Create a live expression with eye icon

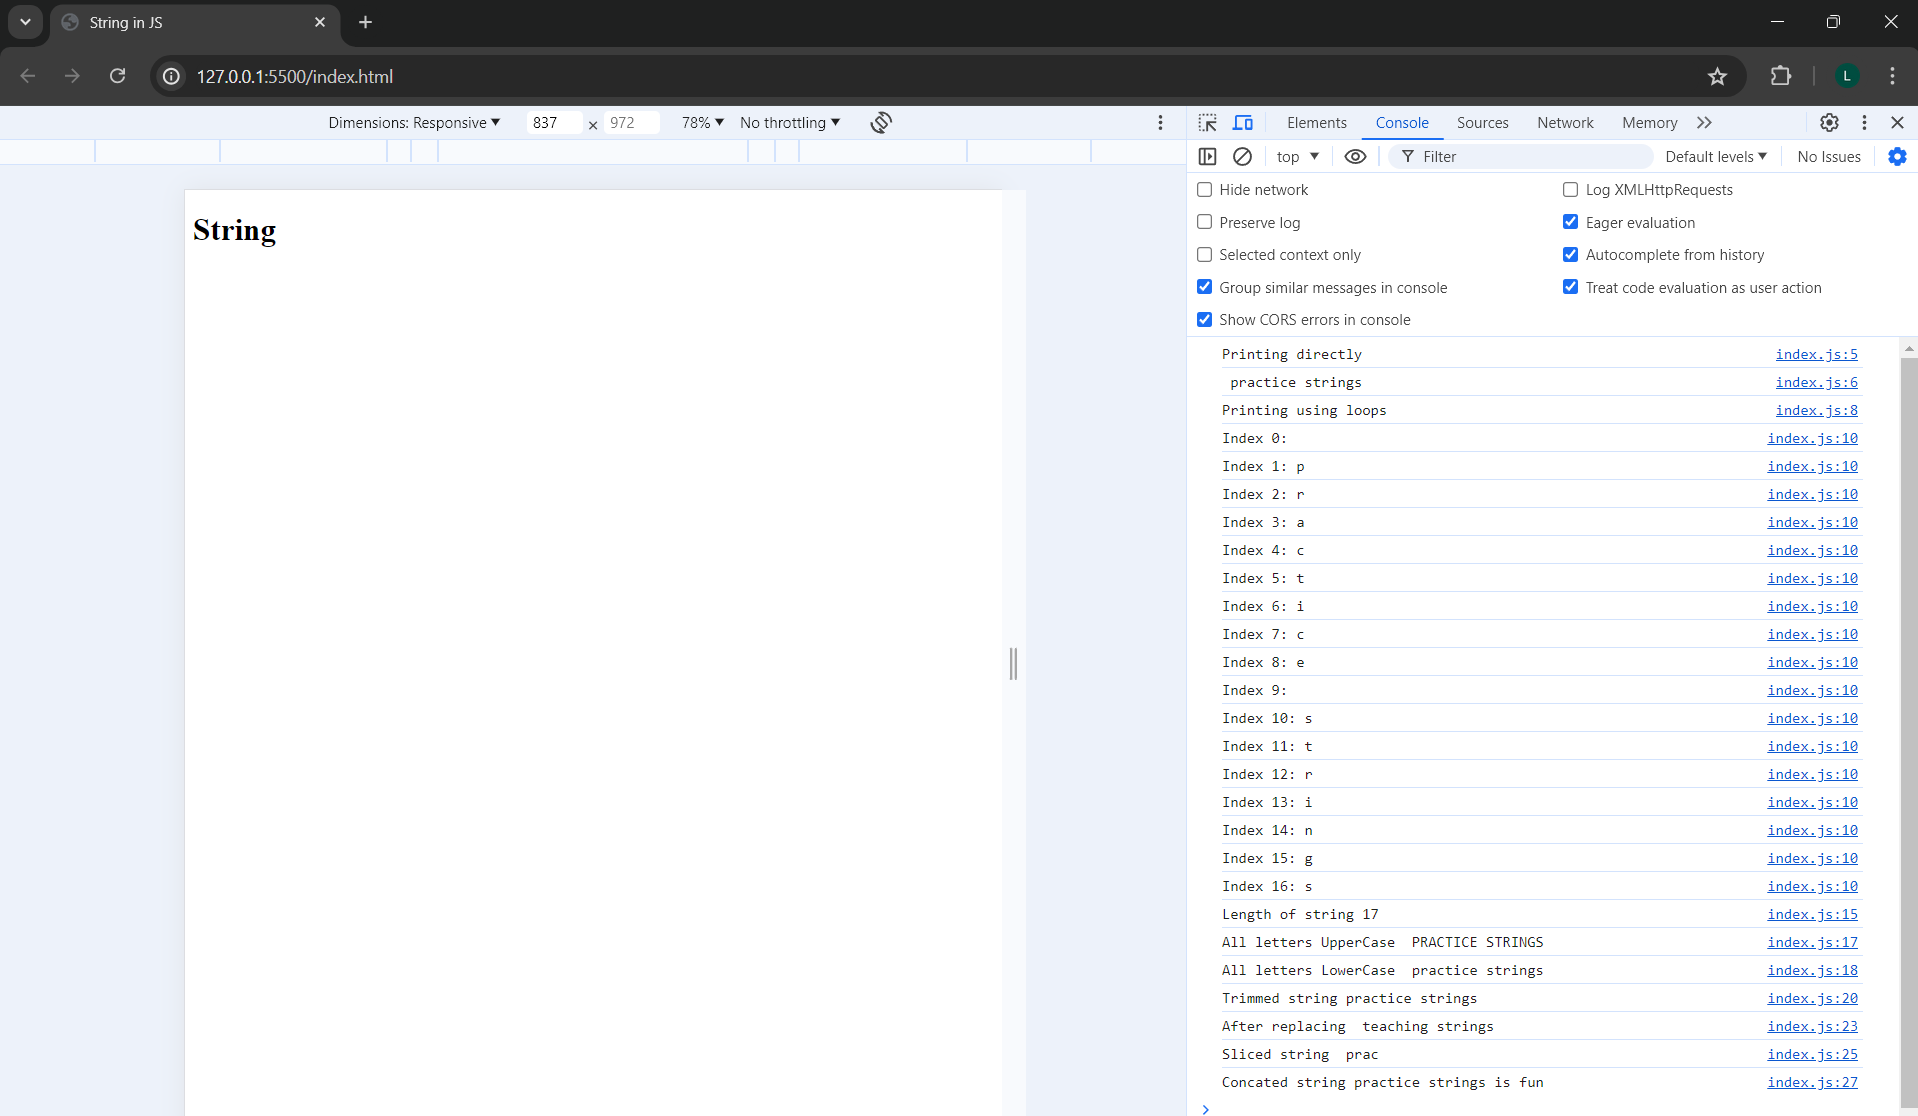[1355, 156]
